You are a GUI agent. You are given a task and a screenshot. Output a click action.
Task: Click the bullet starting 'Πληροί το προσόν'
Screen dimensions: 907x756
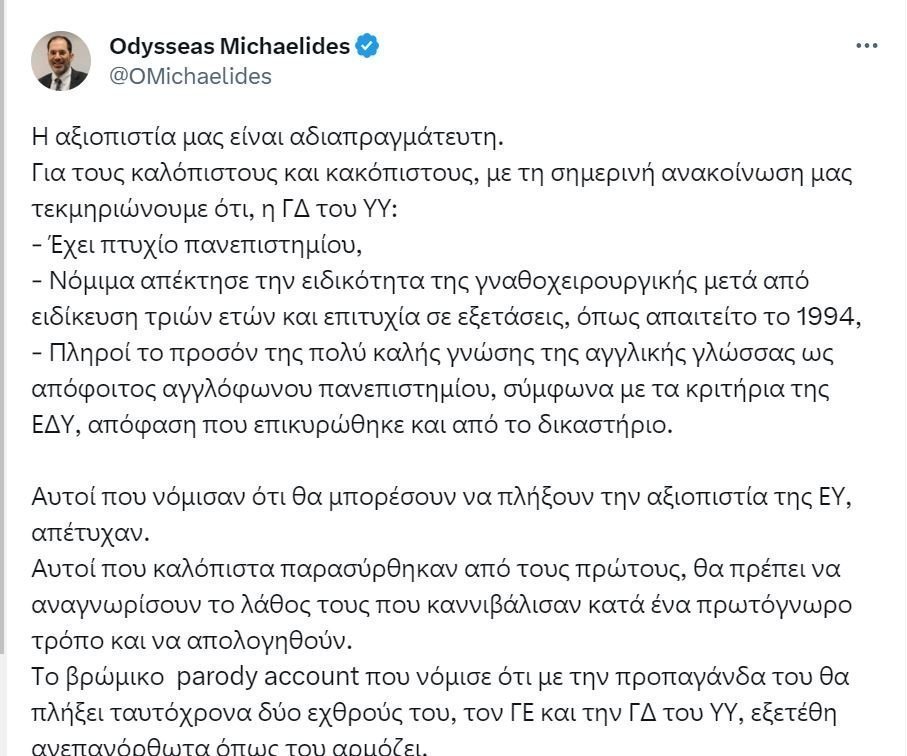pyautogui.click(x=433, y=353)
